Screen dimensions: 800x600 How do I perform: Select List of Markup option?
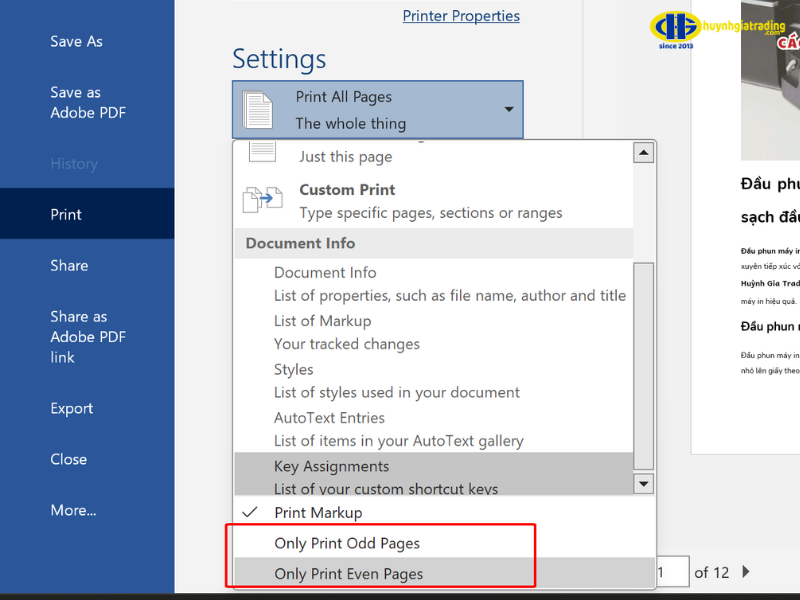322,321
